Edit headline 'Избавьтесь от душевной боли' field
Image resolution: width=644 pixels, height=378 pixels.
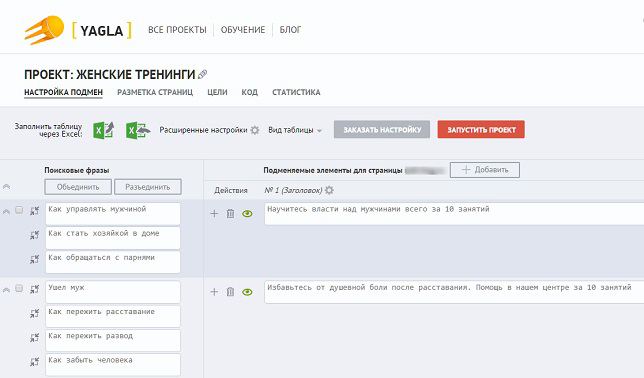(x=454, y=292)
